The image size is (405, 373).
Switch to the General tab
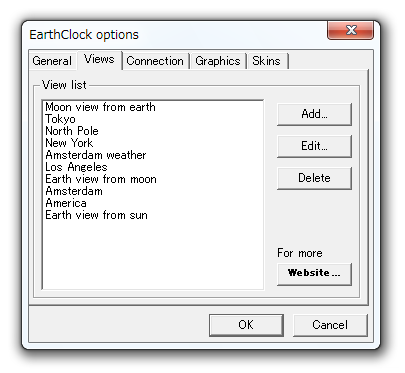coord(52,61)
